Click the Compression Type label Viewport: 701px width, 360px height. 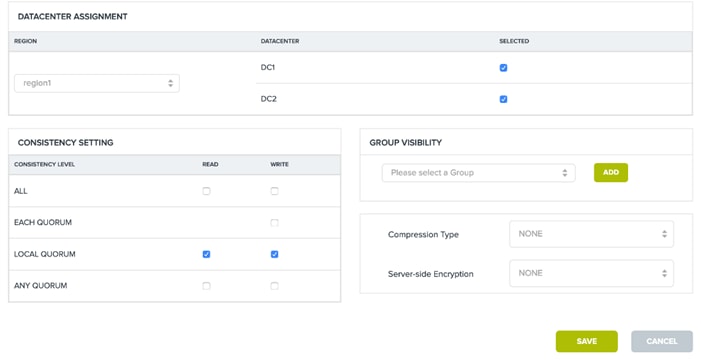coord(423,234)
